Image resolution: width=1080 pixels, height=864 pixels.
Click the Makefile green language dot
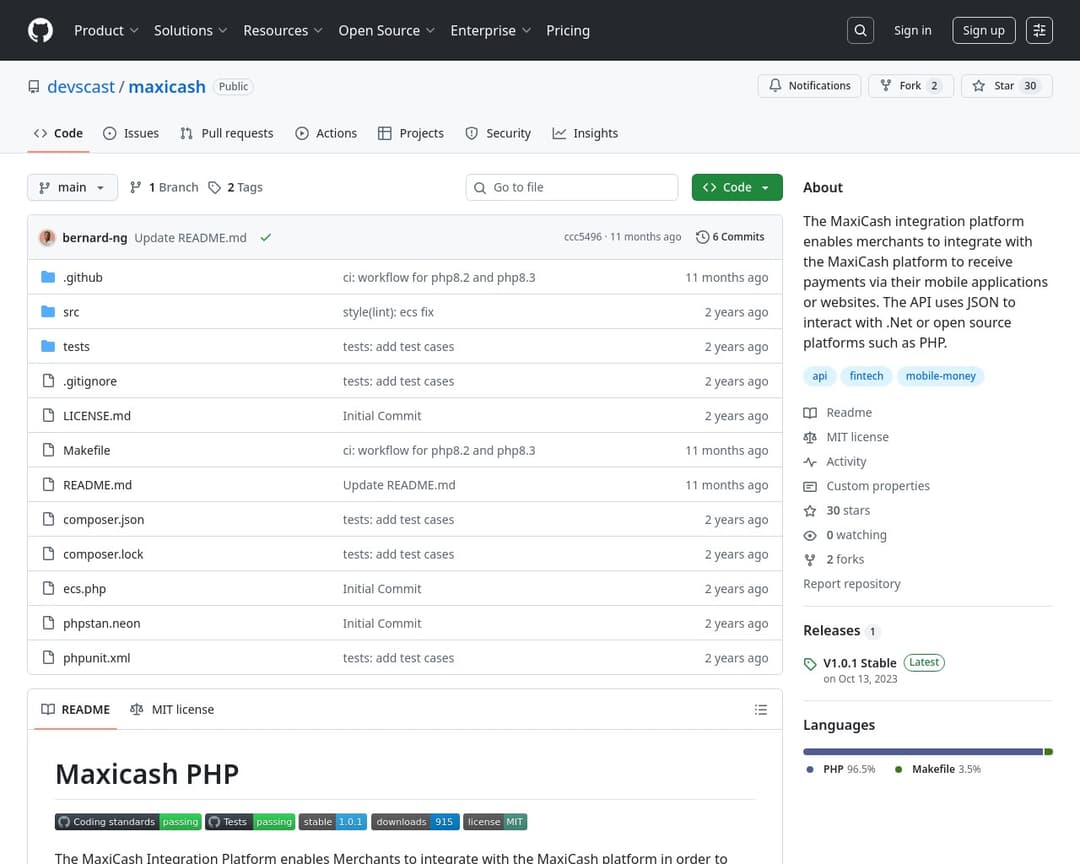pyautogui.click(x=898, y=770)
